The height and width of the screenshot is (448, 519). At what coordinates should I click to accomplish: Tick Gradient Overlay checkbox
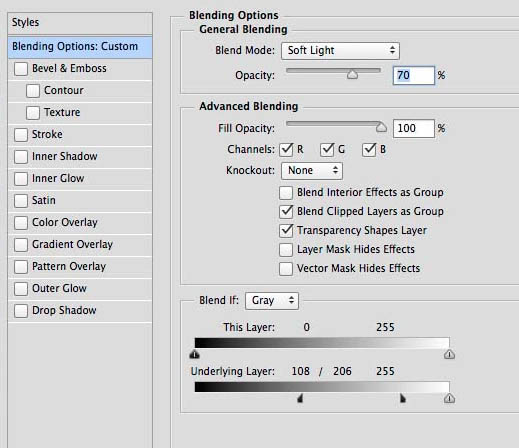[x=21, y=245]
